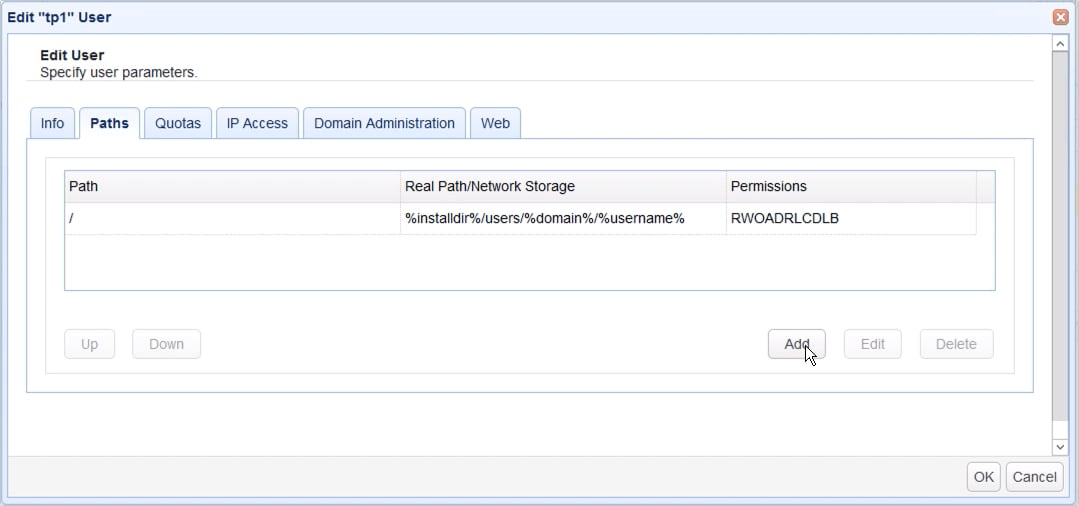Image resolution: width=1079 pixels, height=506 pixels.
Task: Close the Edit "tp1" User dialog
Action: point(1060,17)
